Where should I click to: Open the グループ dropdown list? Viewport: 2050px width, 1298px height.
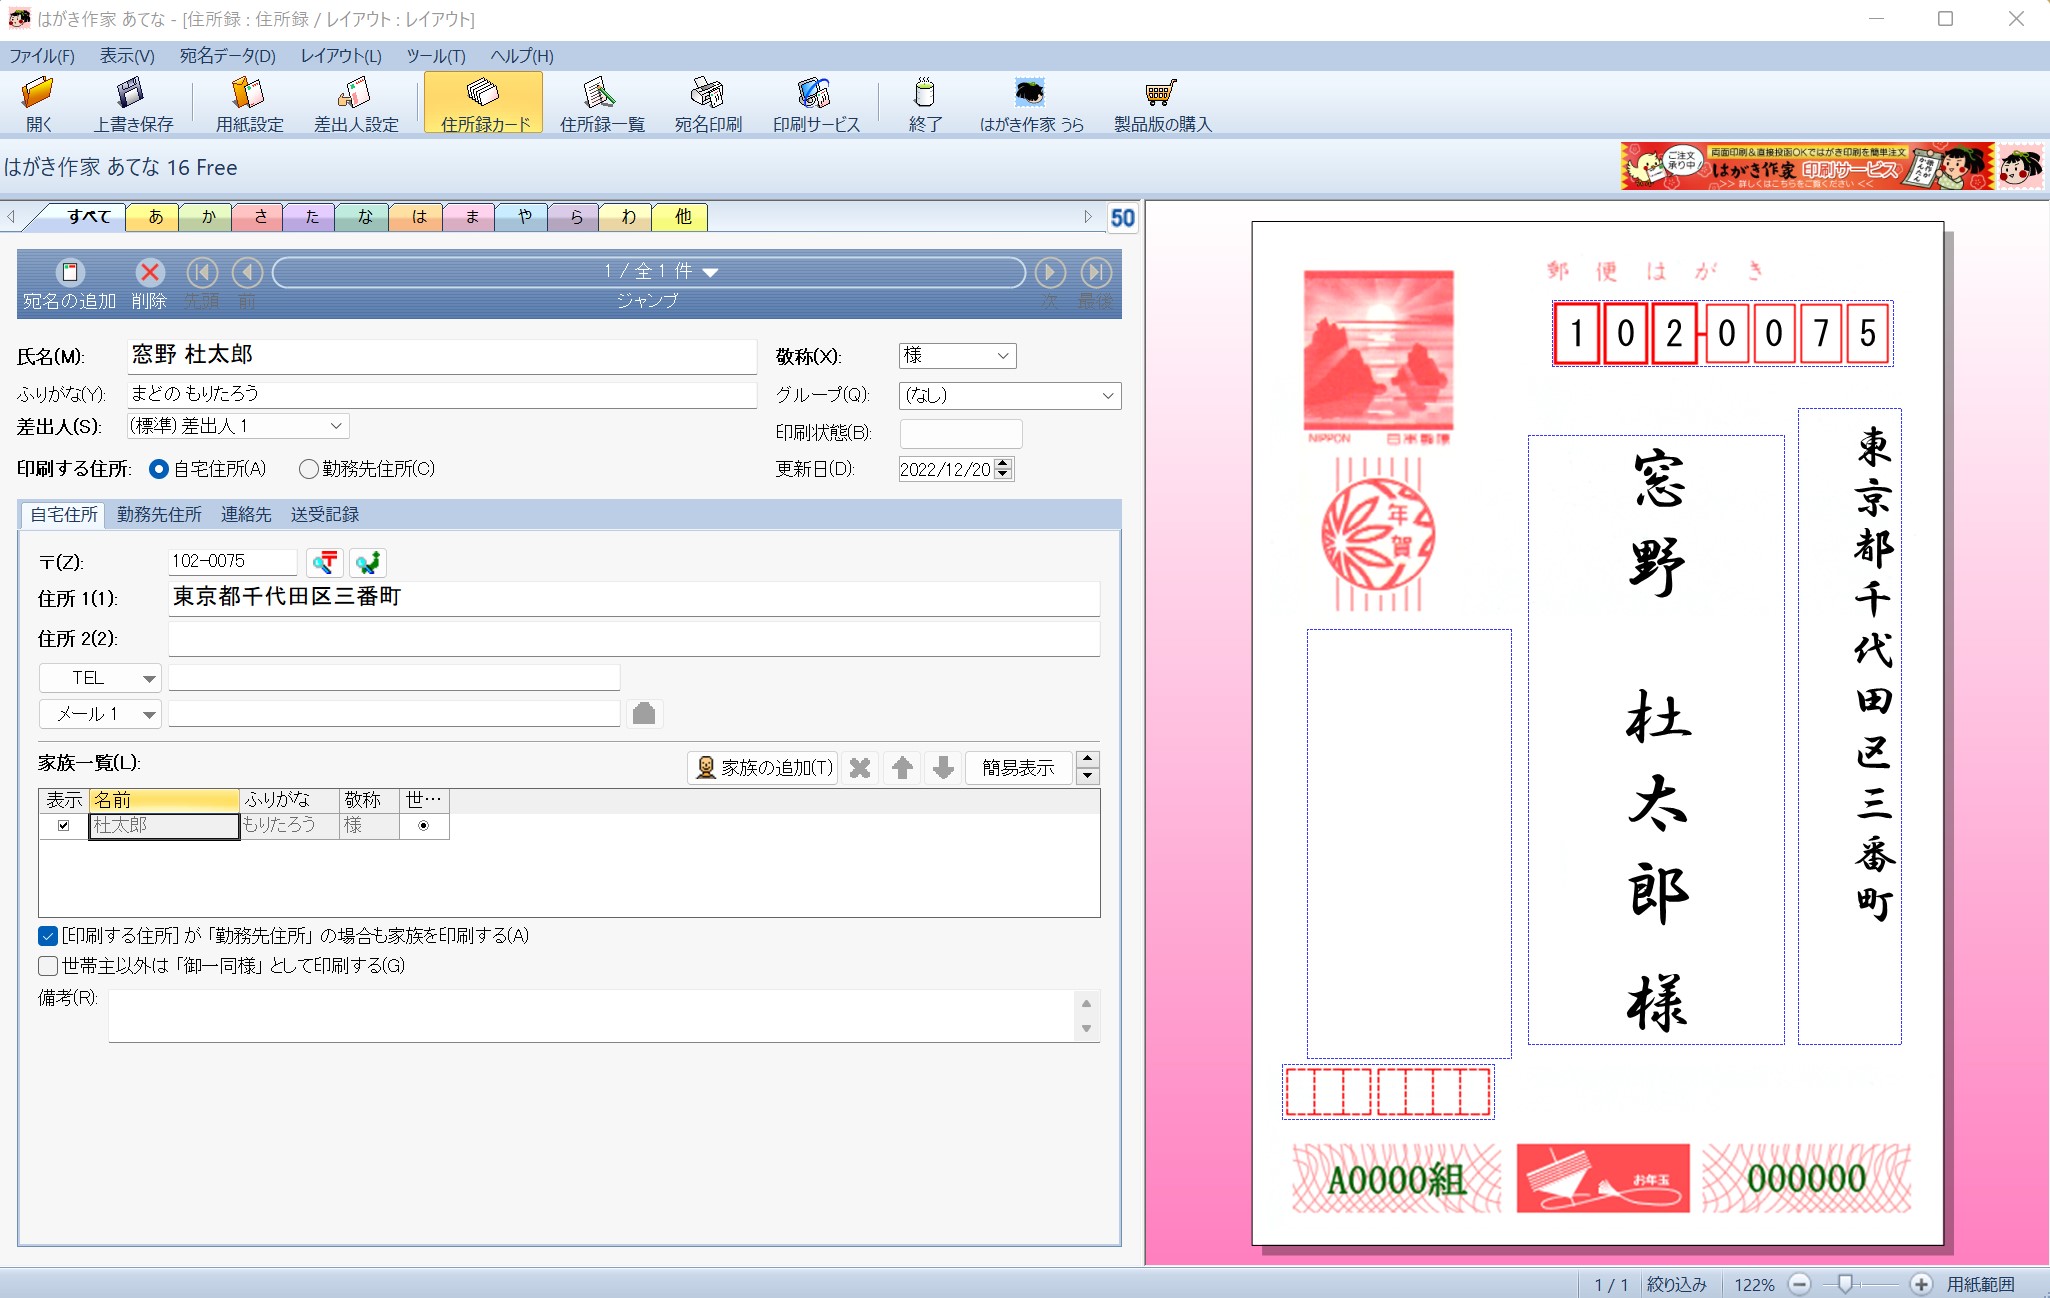[x=1107, y=396]
